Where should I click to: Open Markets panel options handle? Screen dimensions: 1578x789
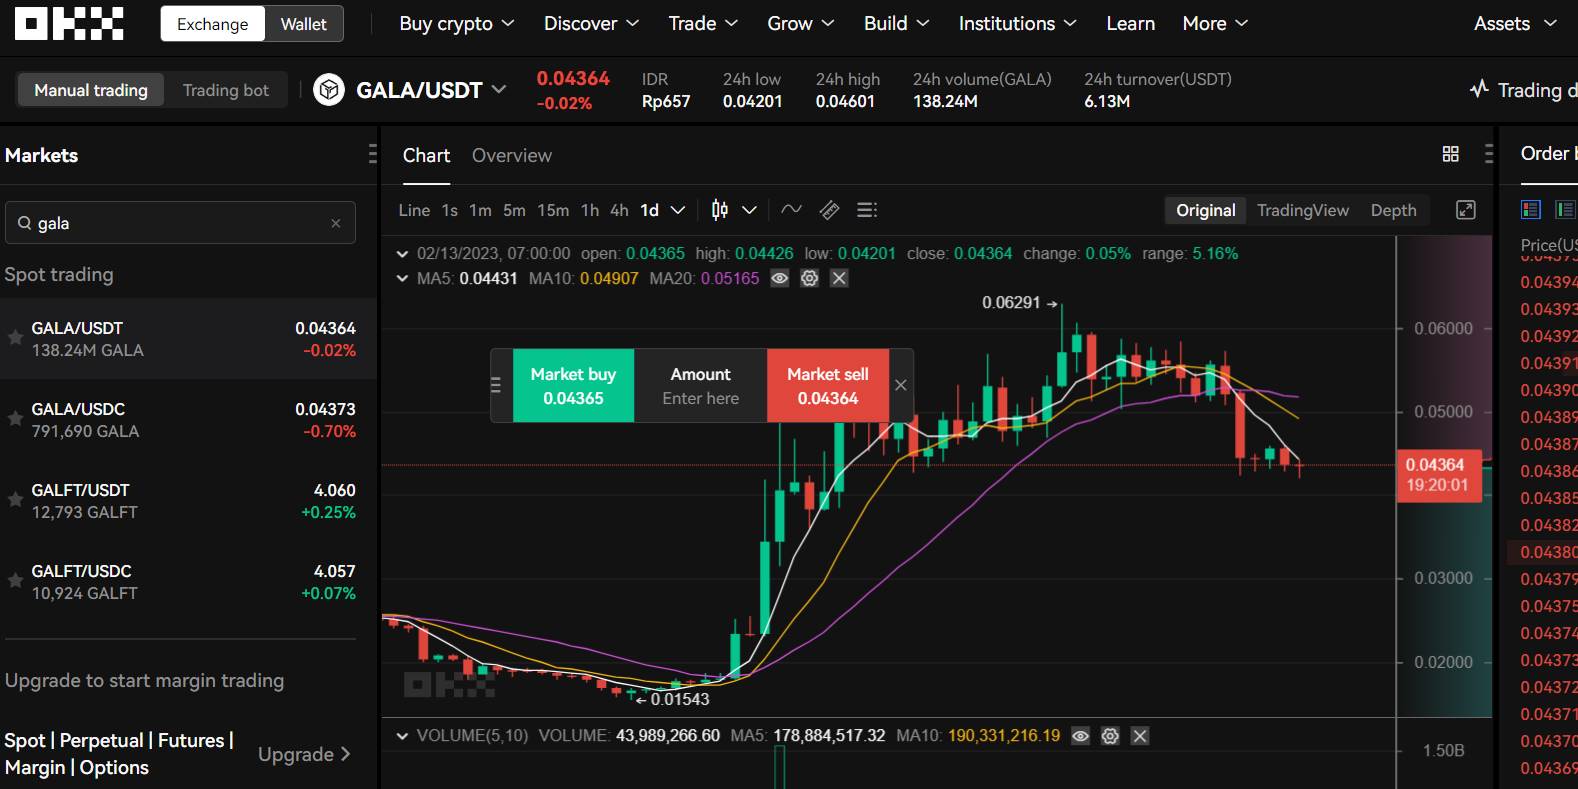click(372, 154)
